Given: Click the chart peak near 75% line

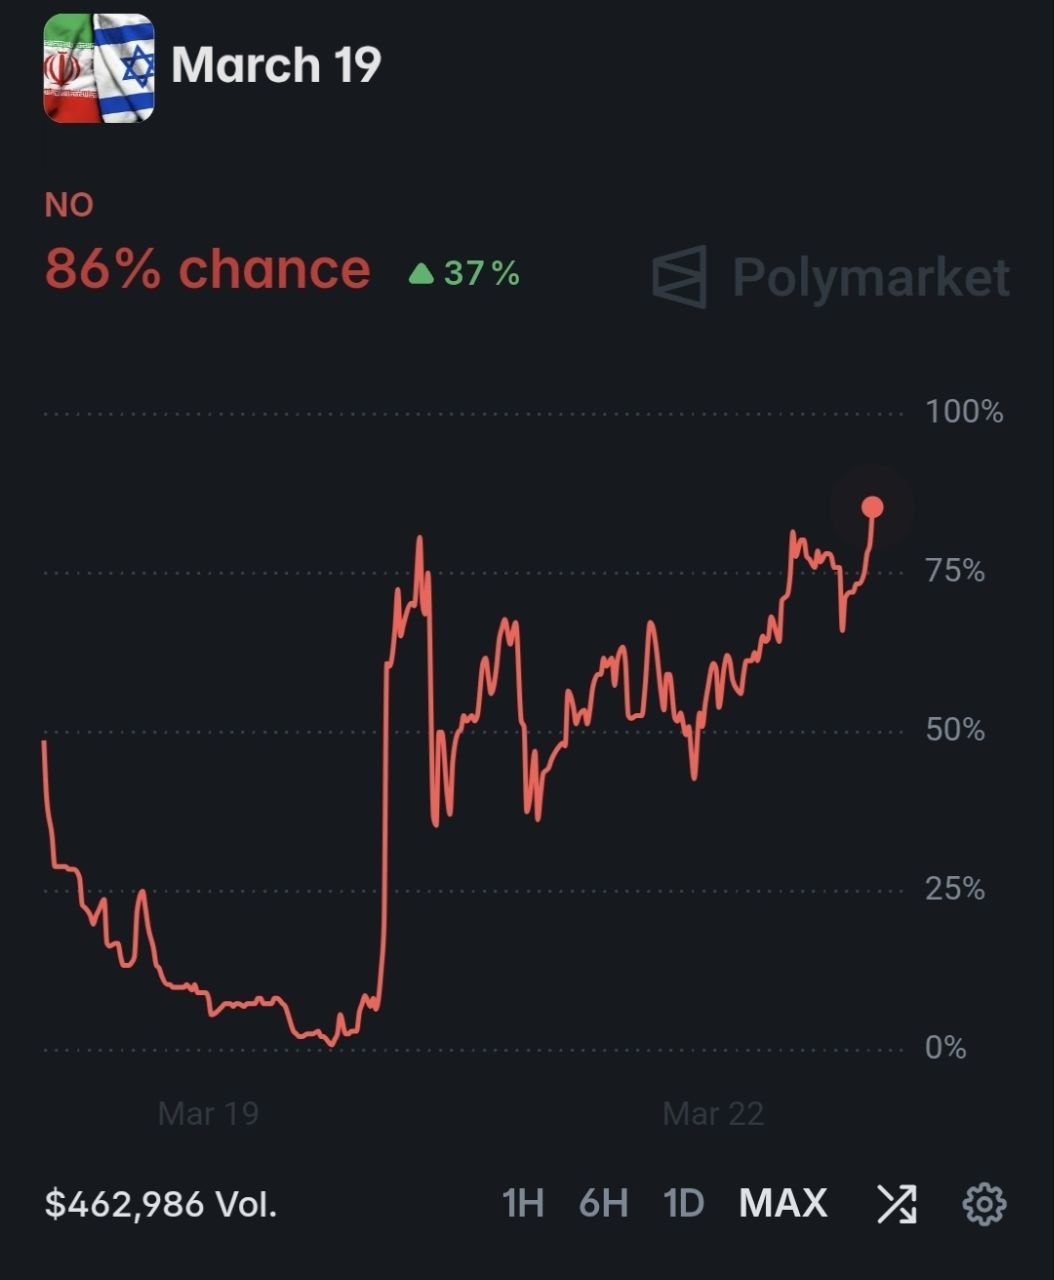Looking at the screenshot, I should click(419, 540).
